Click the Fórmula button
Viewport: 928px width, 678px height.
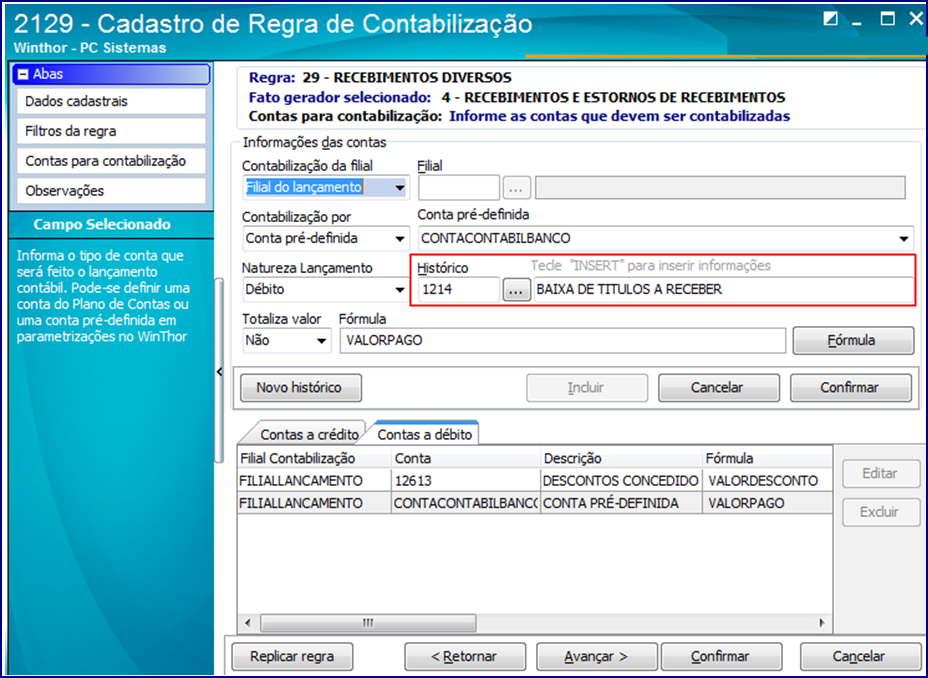pyautogui.click(x=853, y=341)
